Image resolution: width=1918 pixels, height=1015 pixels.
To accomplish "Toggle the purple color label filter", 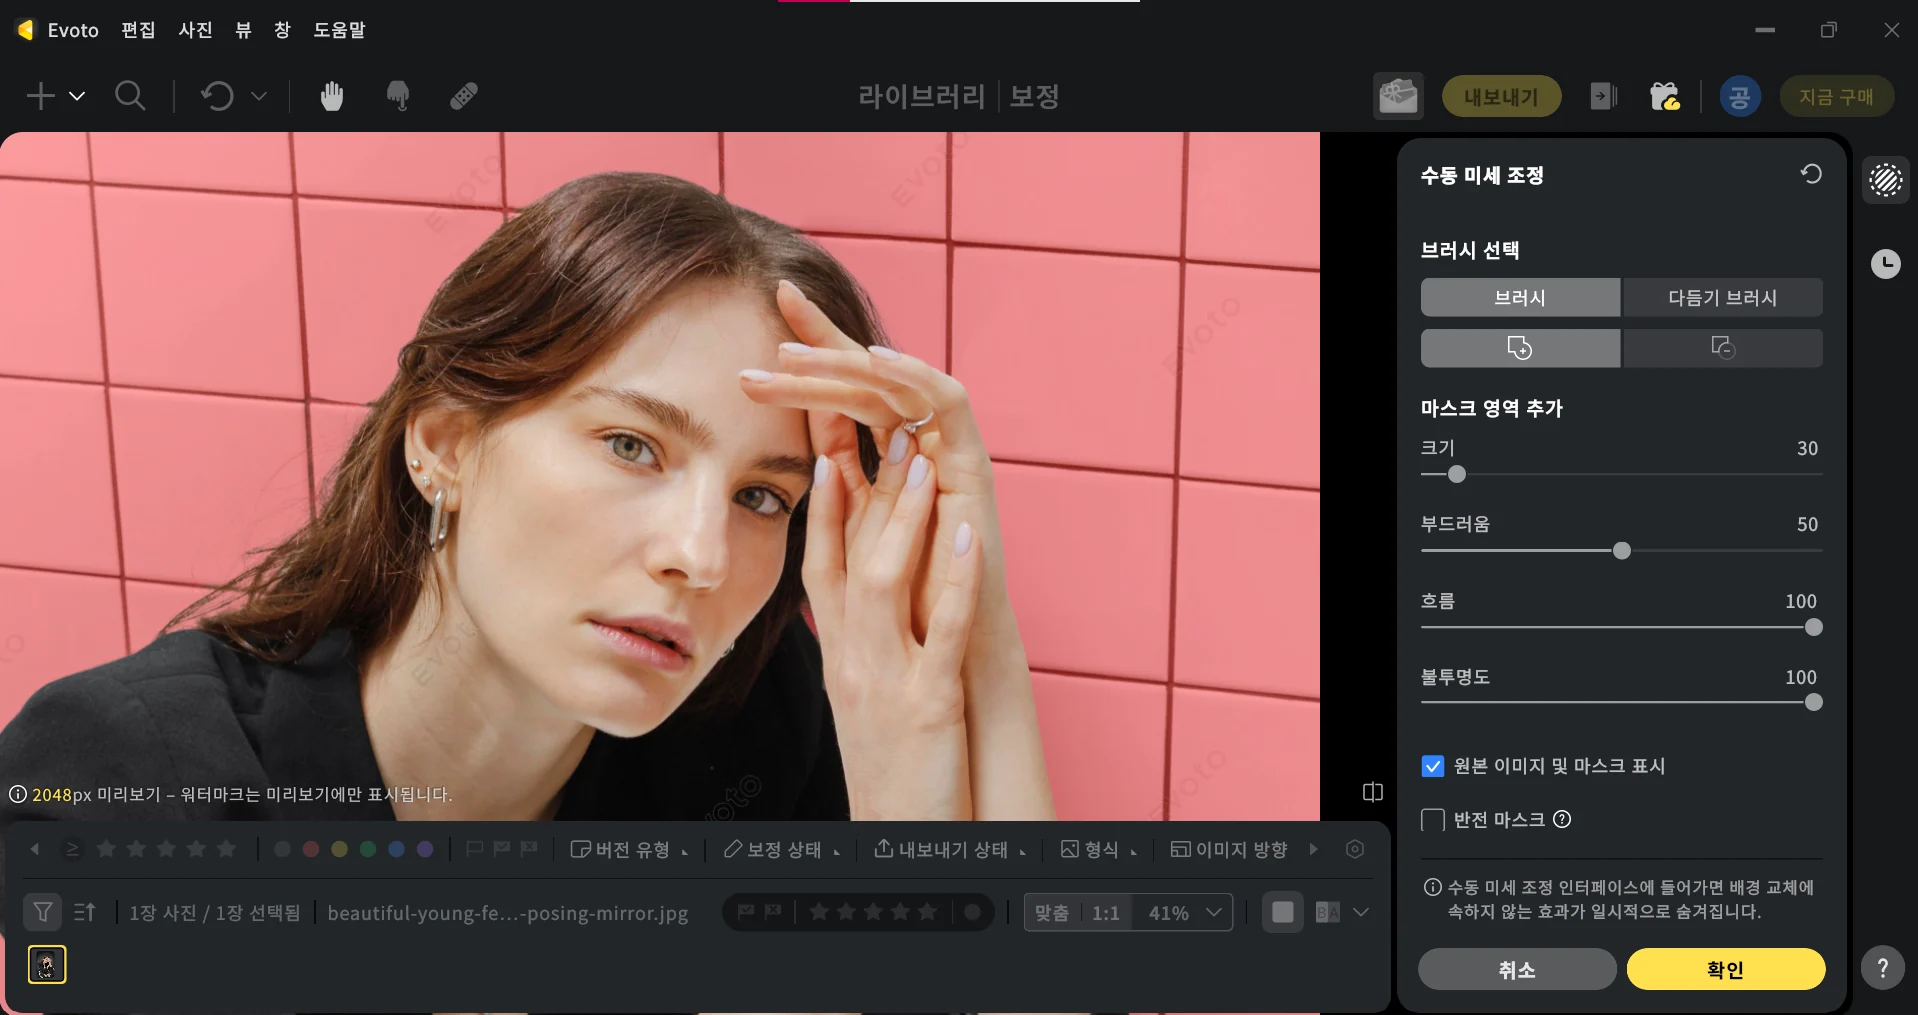I will (425, 849).
